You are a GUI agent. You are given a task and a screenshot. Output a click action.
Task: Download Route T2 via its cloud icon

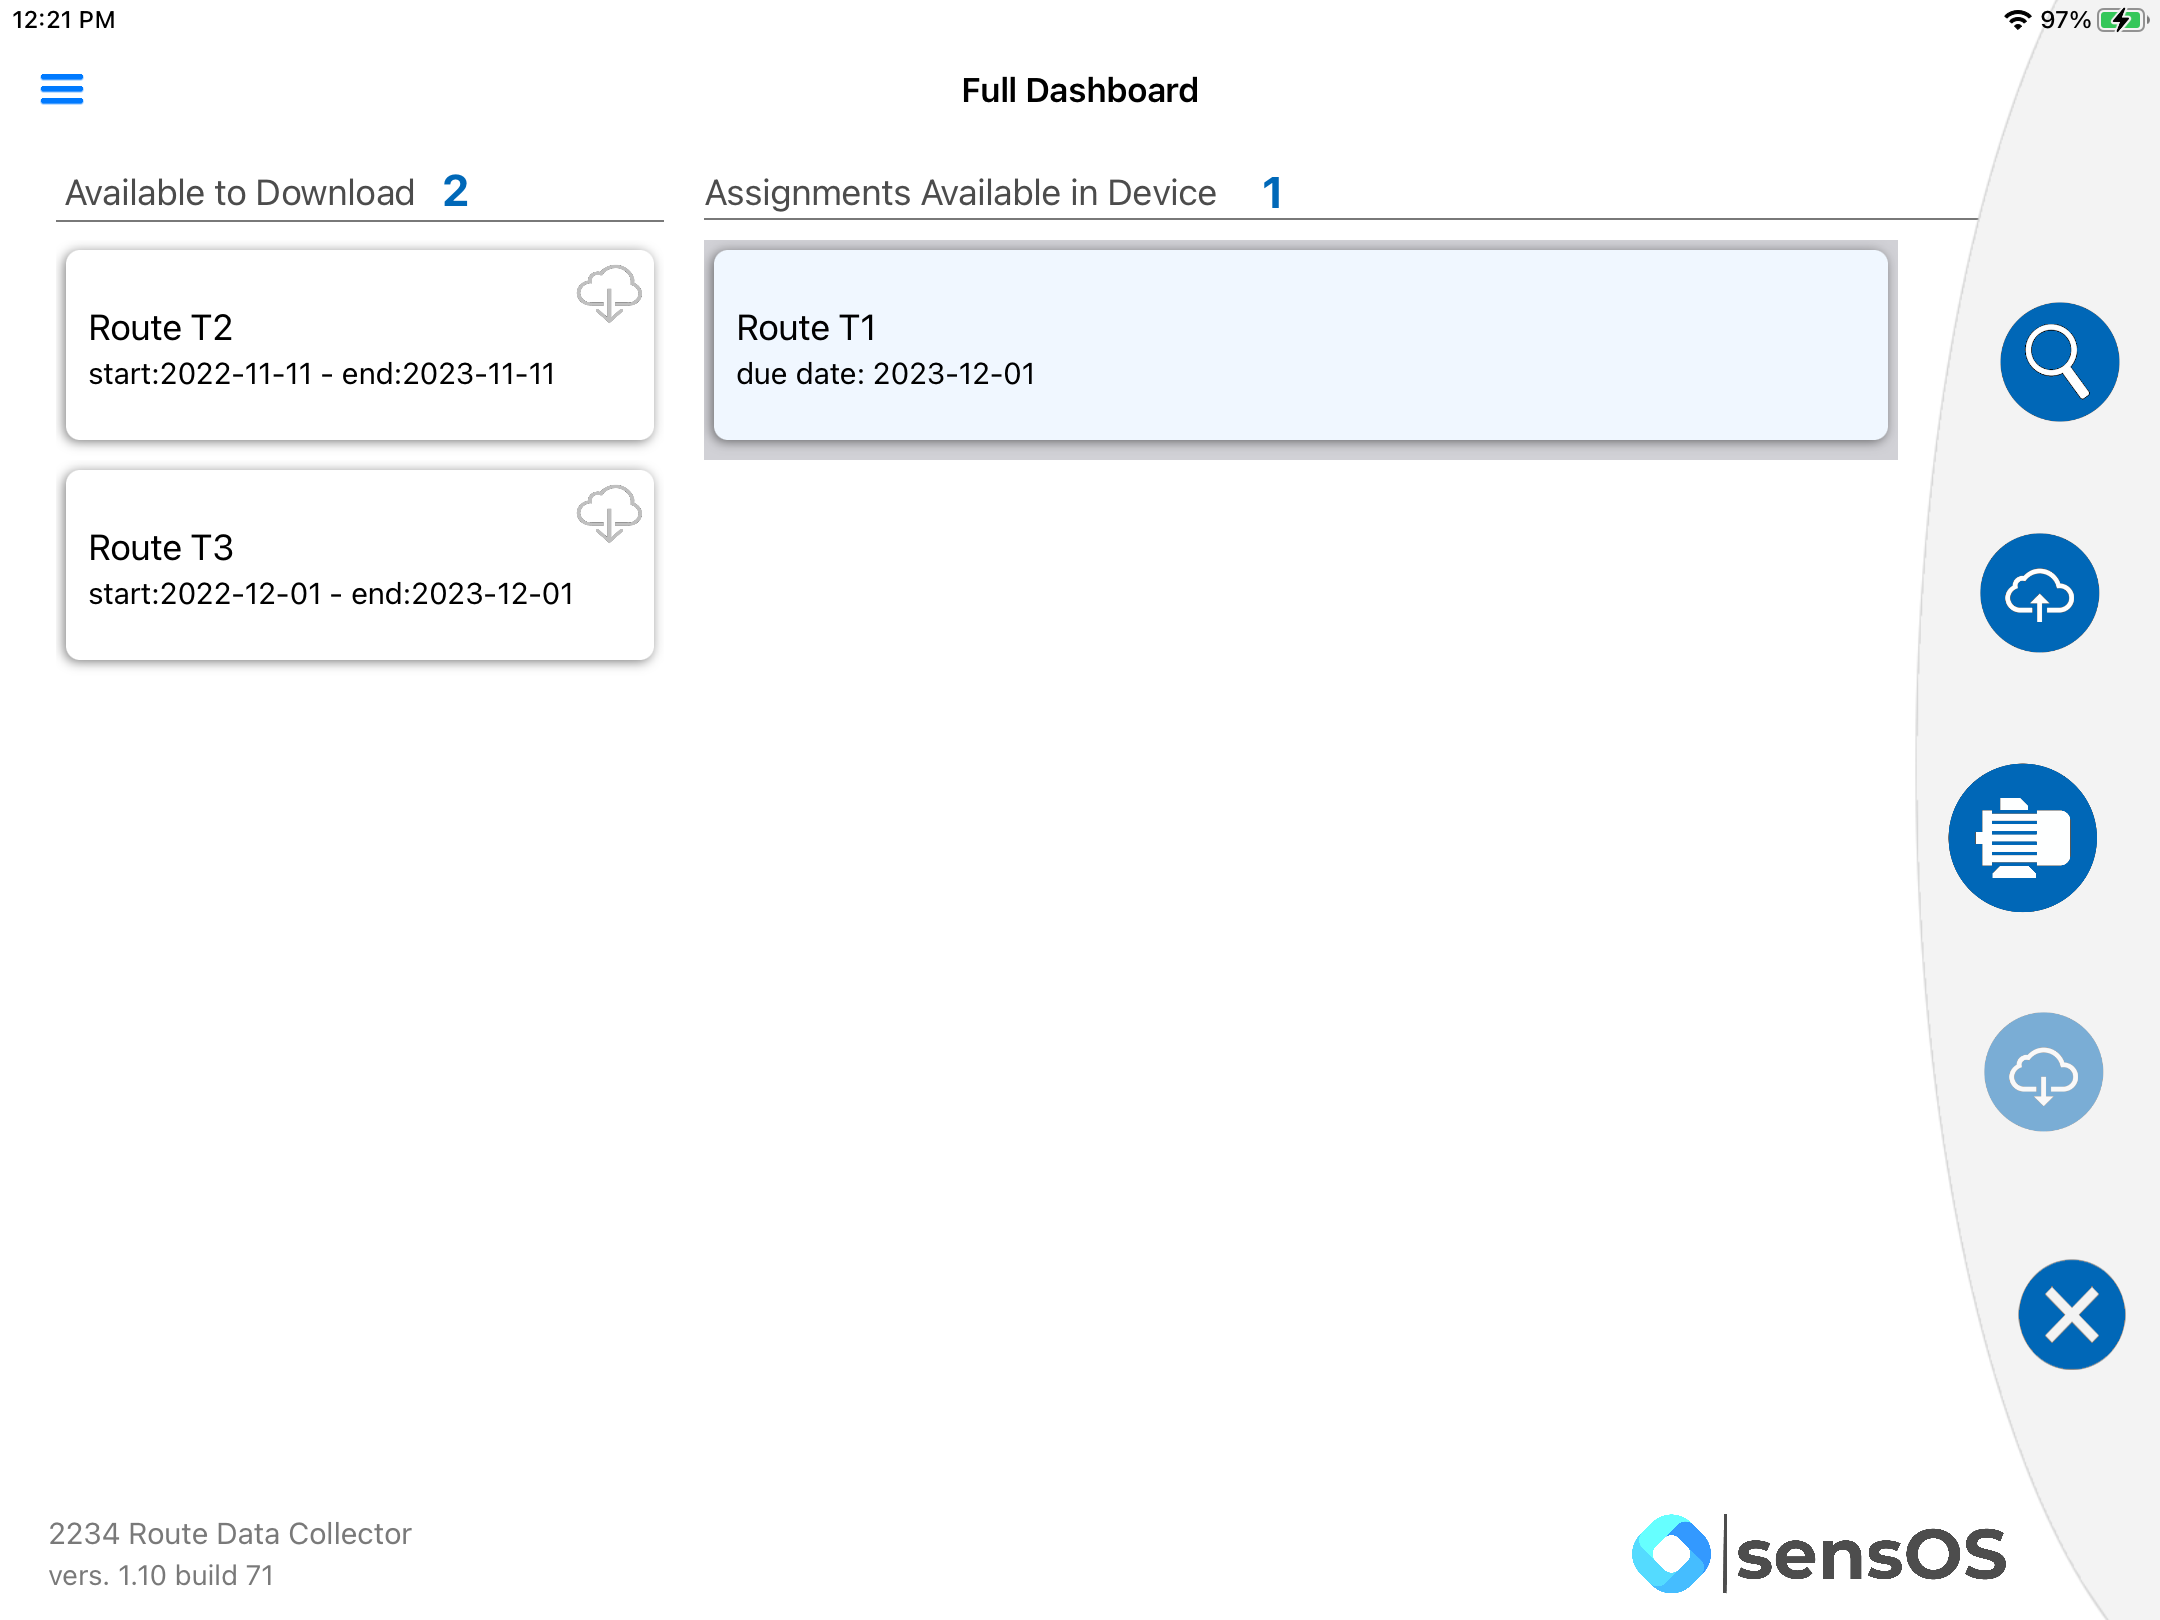(609, 294)
